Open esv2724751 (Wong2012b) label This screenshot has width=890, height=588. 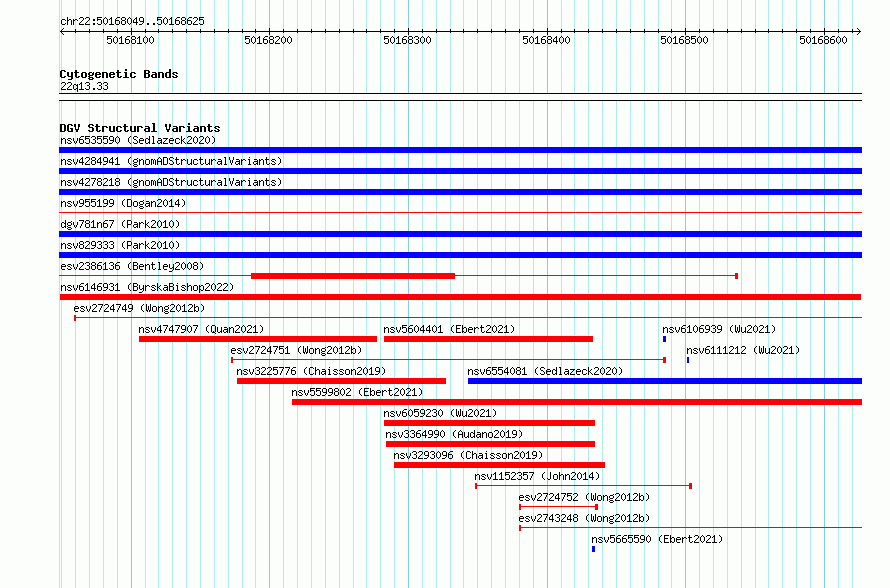(296, 350)
